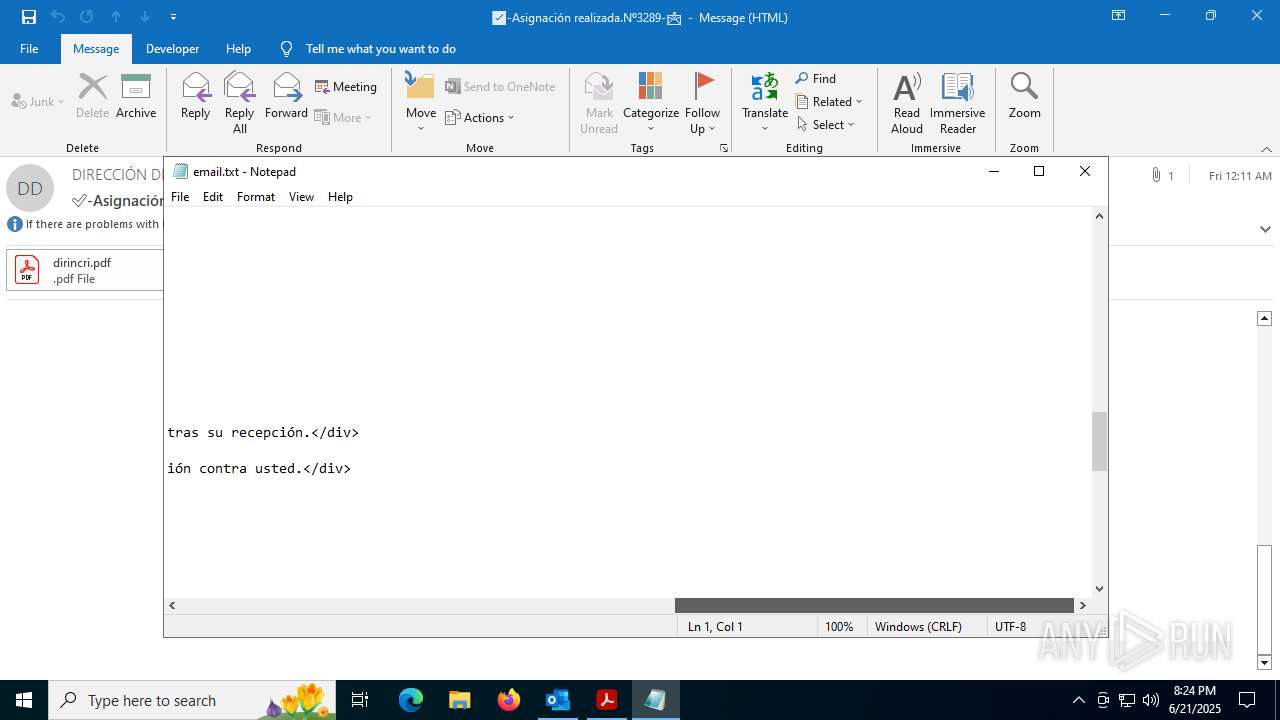Click Find in the Editing group
1280x720 pixels.
click(x=816, y=78)
